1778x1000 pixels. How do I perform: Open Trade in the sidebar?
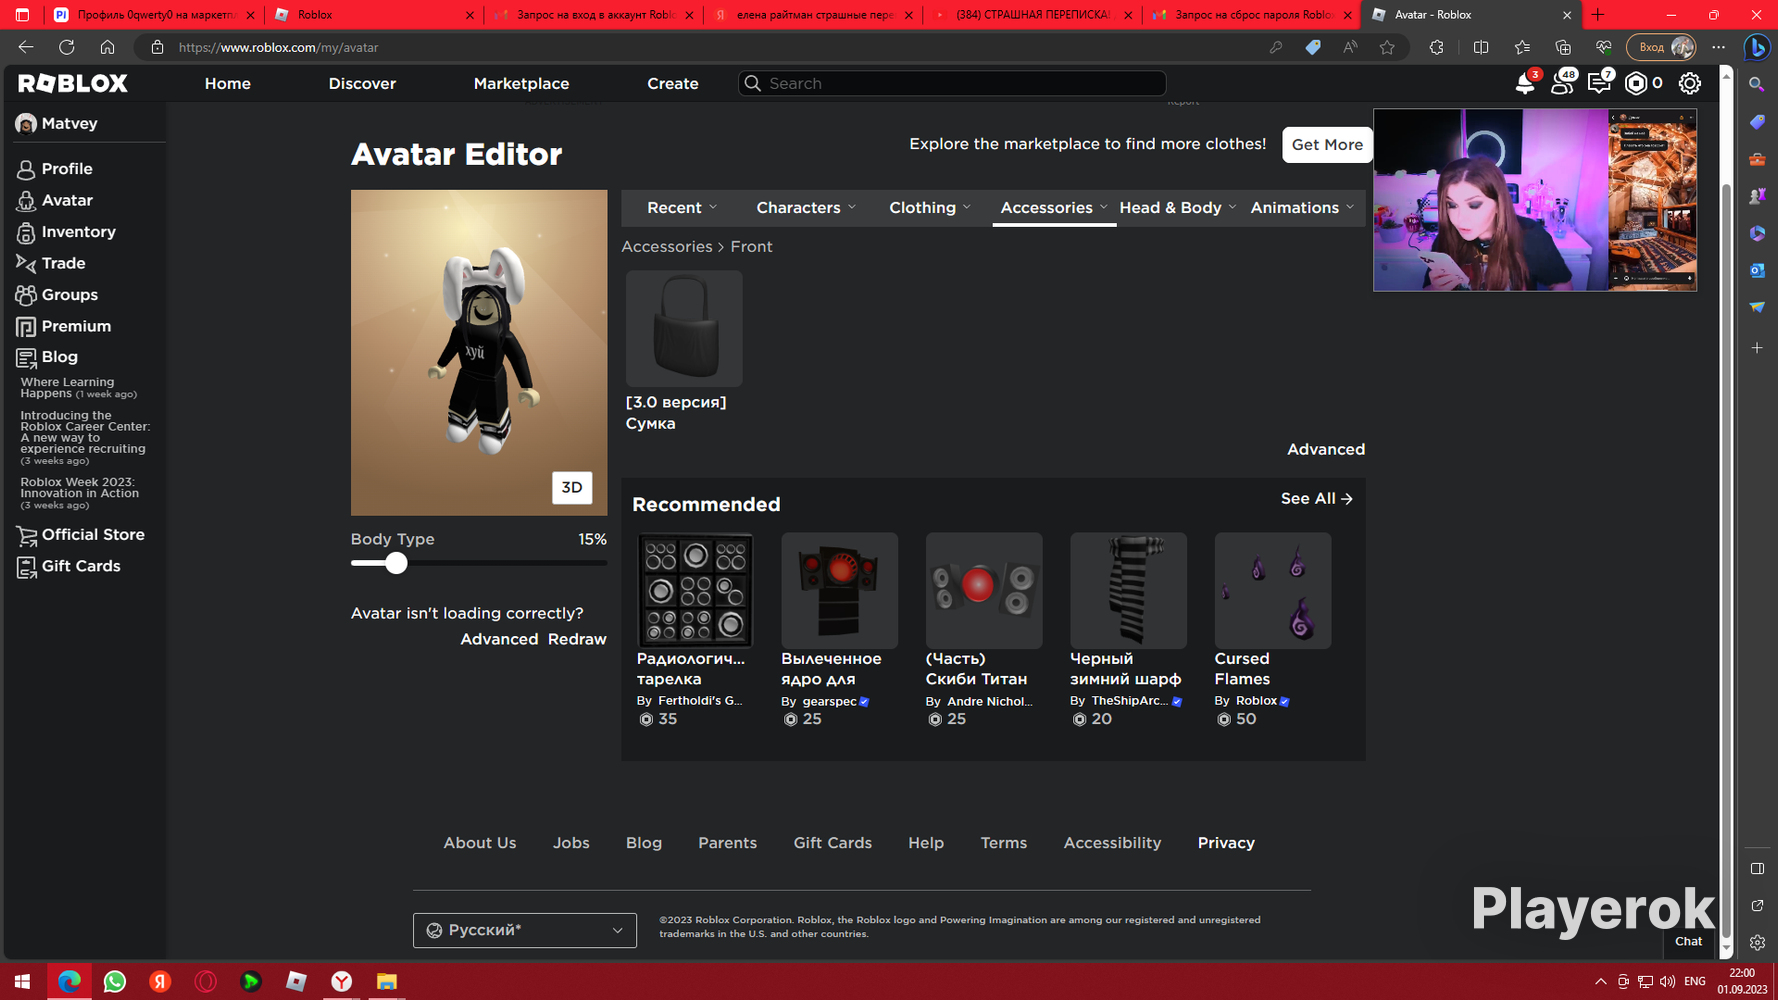(x=63, y=263)
